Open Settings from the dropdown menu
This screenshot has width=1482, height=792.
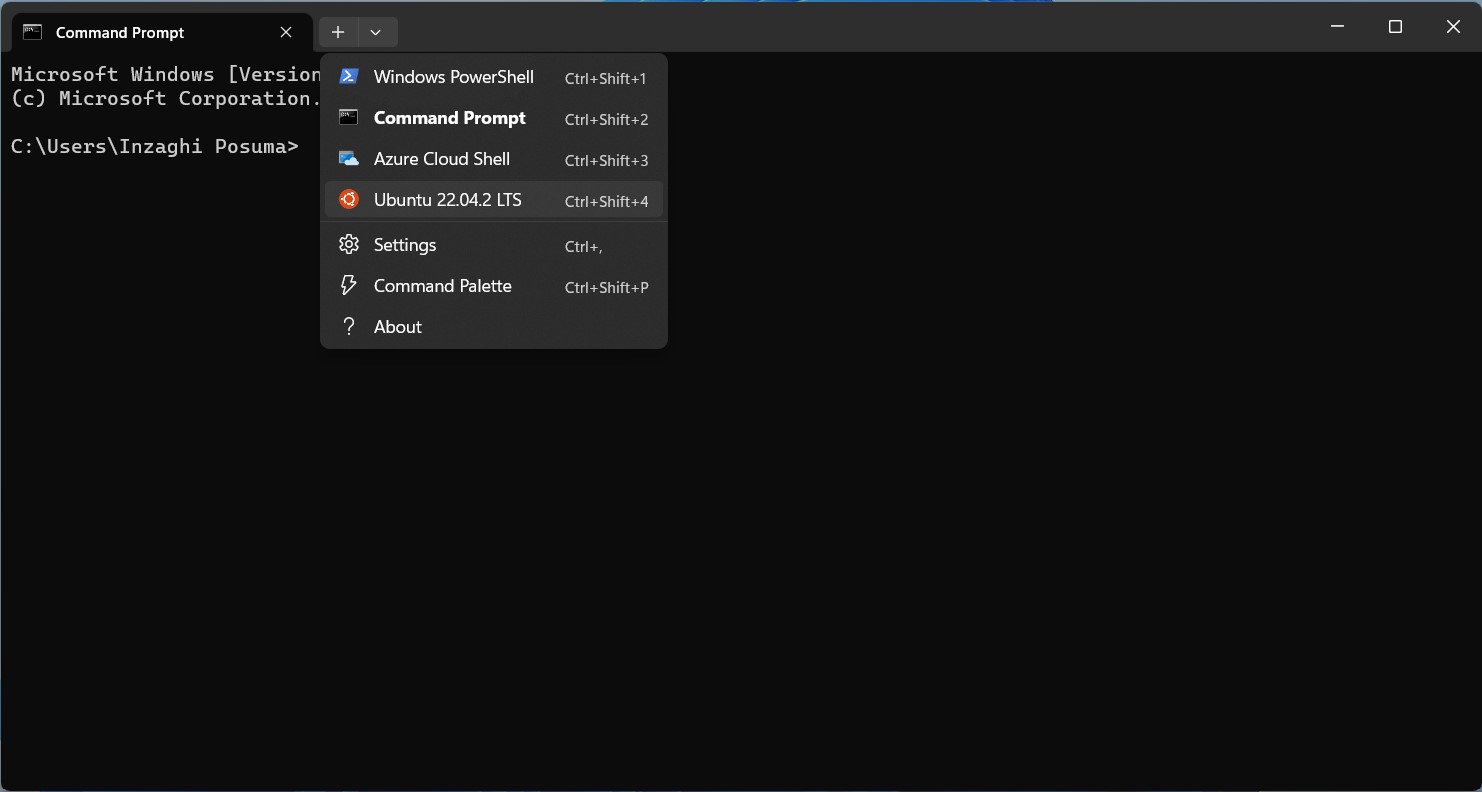[494, 245]
